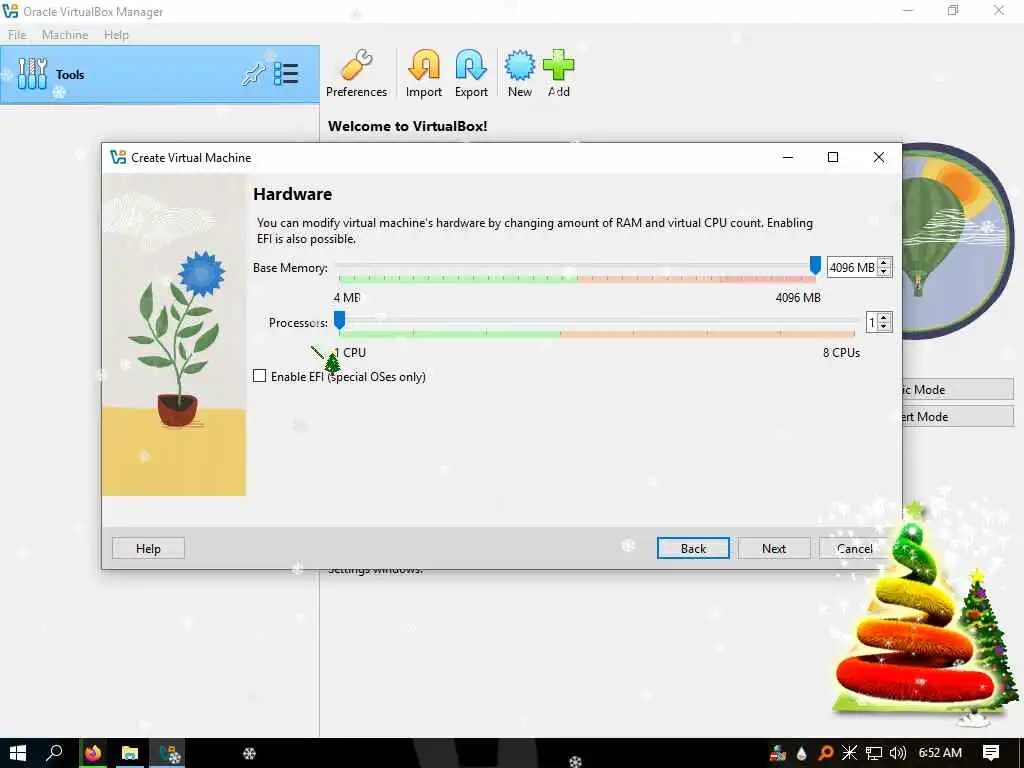Open Firefox from the taskbar

point(93,753)
